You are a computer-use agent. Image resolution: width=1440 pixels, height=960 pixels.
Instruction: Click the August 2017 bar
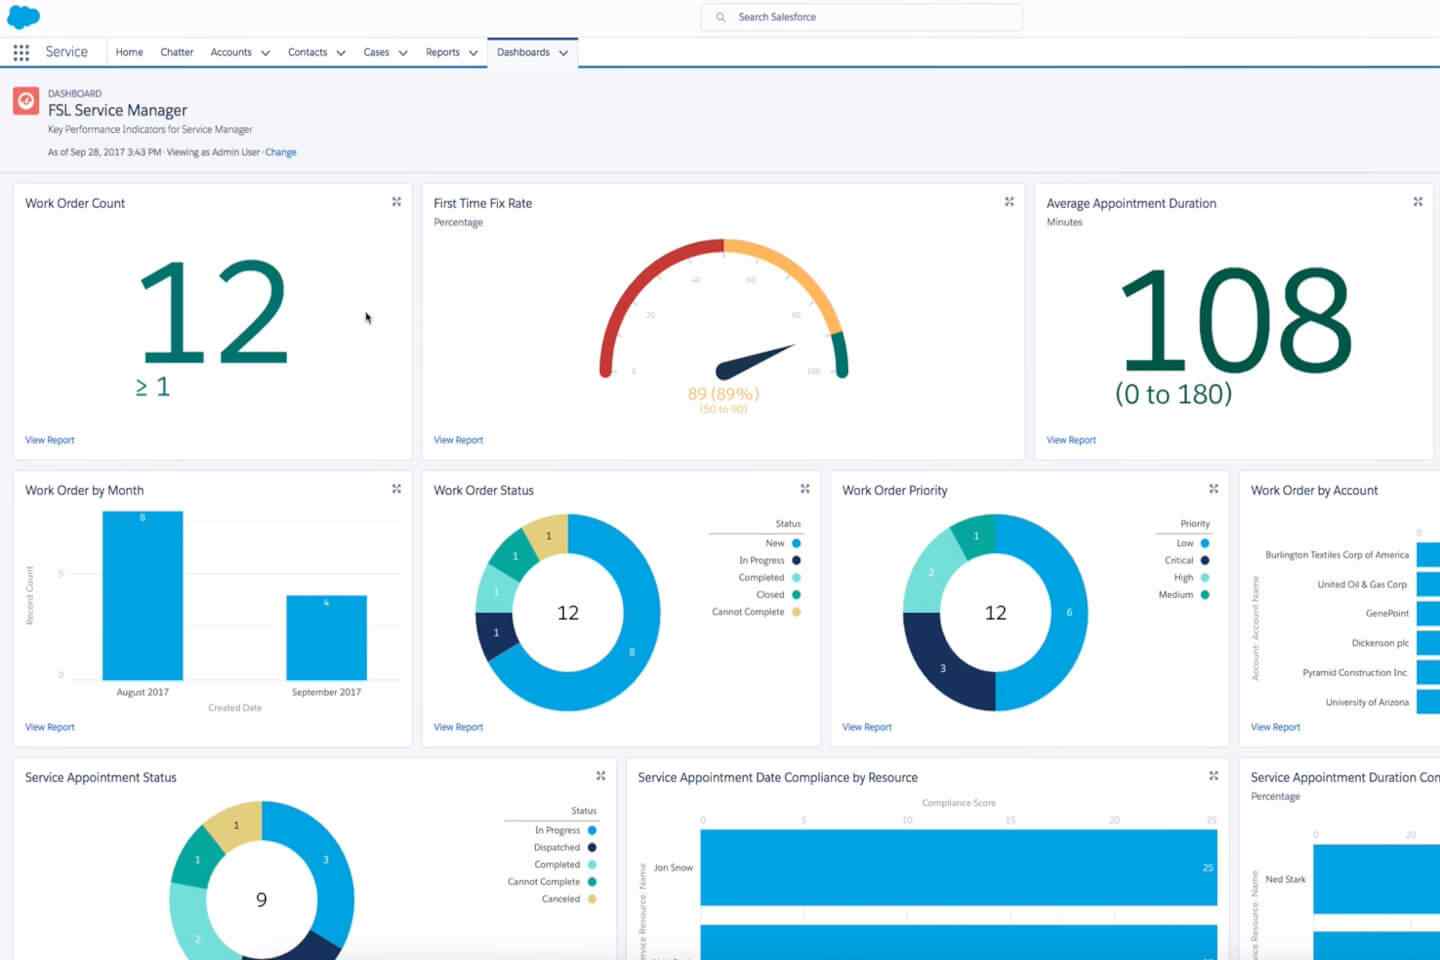[143, 596]
